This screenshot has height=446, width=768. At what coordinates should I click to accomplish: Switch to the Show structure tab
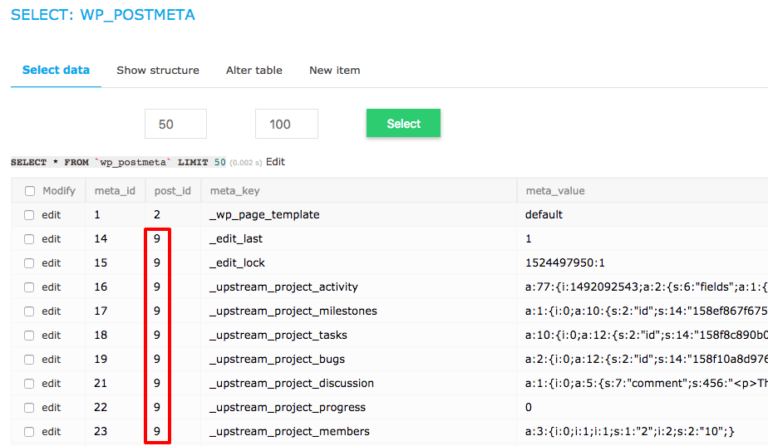coord(157,70)
